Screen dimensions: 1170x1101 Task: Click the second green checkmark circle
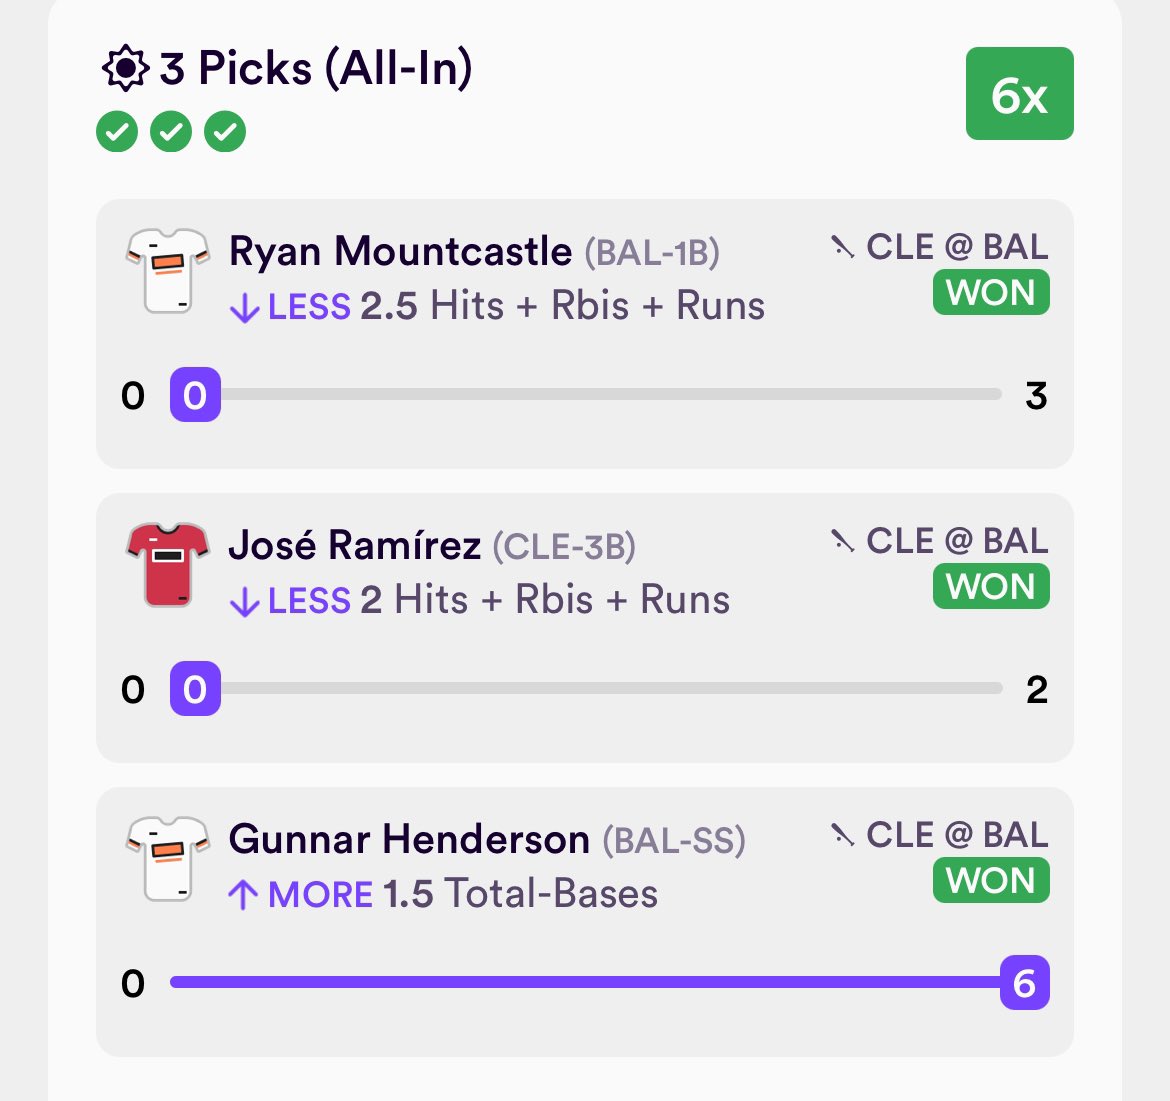(171, 132)
